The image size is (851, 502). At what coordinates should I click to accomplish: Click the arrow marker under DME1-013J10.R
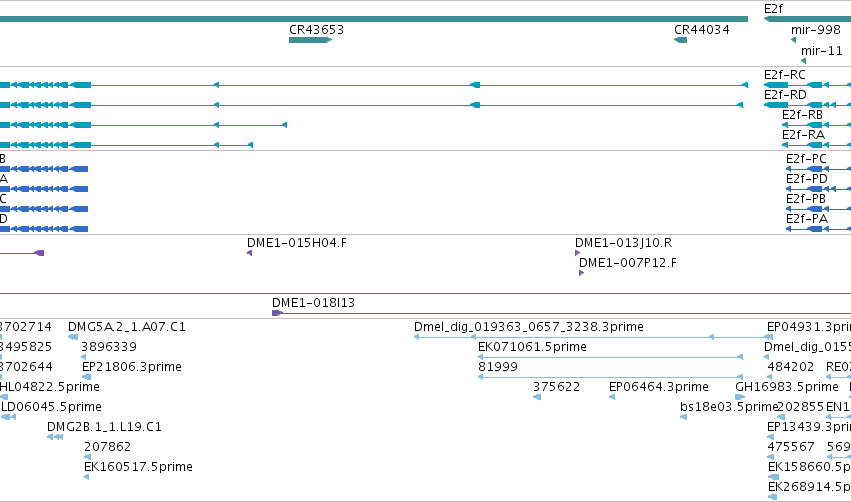pyautogui.click(x=577, y=253)
